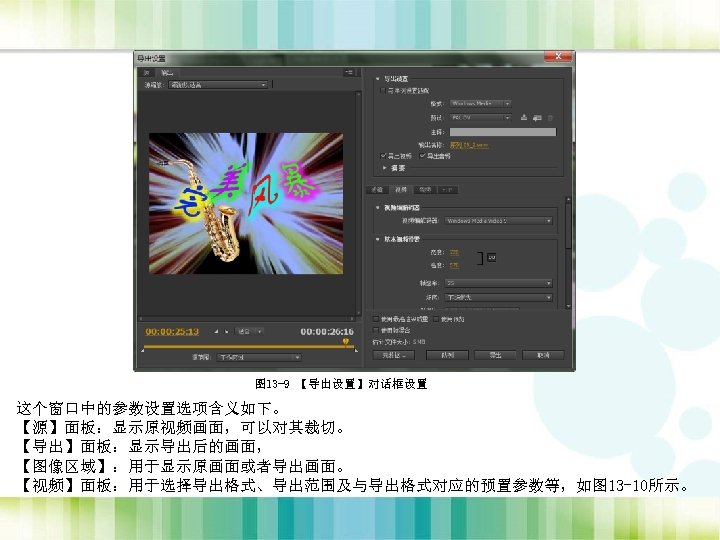Image resolution: width=720 pixels, height=540 pixels.
Task: Click the orange output name link
Action: (x=469, y=145)
